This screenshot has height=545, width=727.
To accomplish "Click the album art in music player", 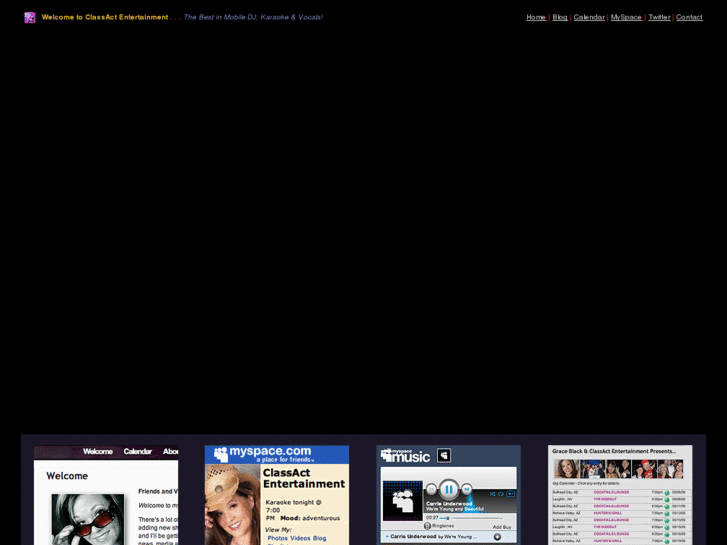I will click(402, 501).
